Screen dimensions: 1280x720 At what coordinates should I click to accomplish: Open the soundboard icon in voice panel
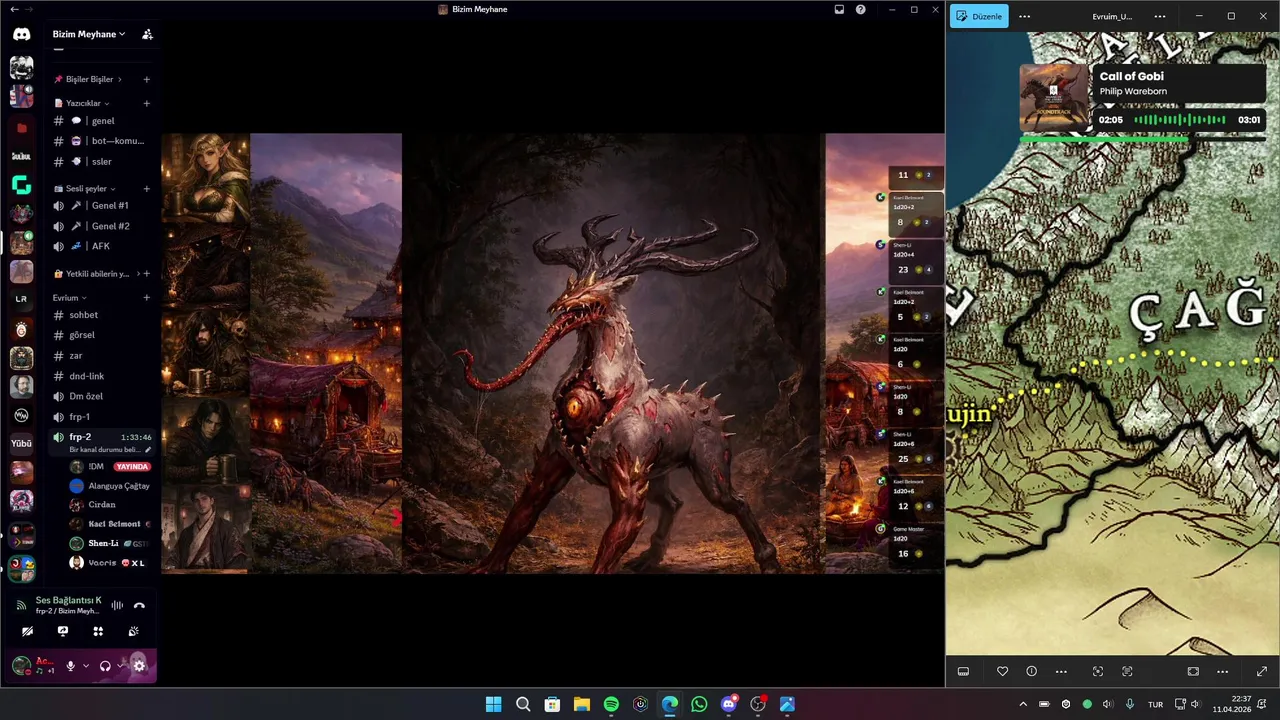(133, 631)
